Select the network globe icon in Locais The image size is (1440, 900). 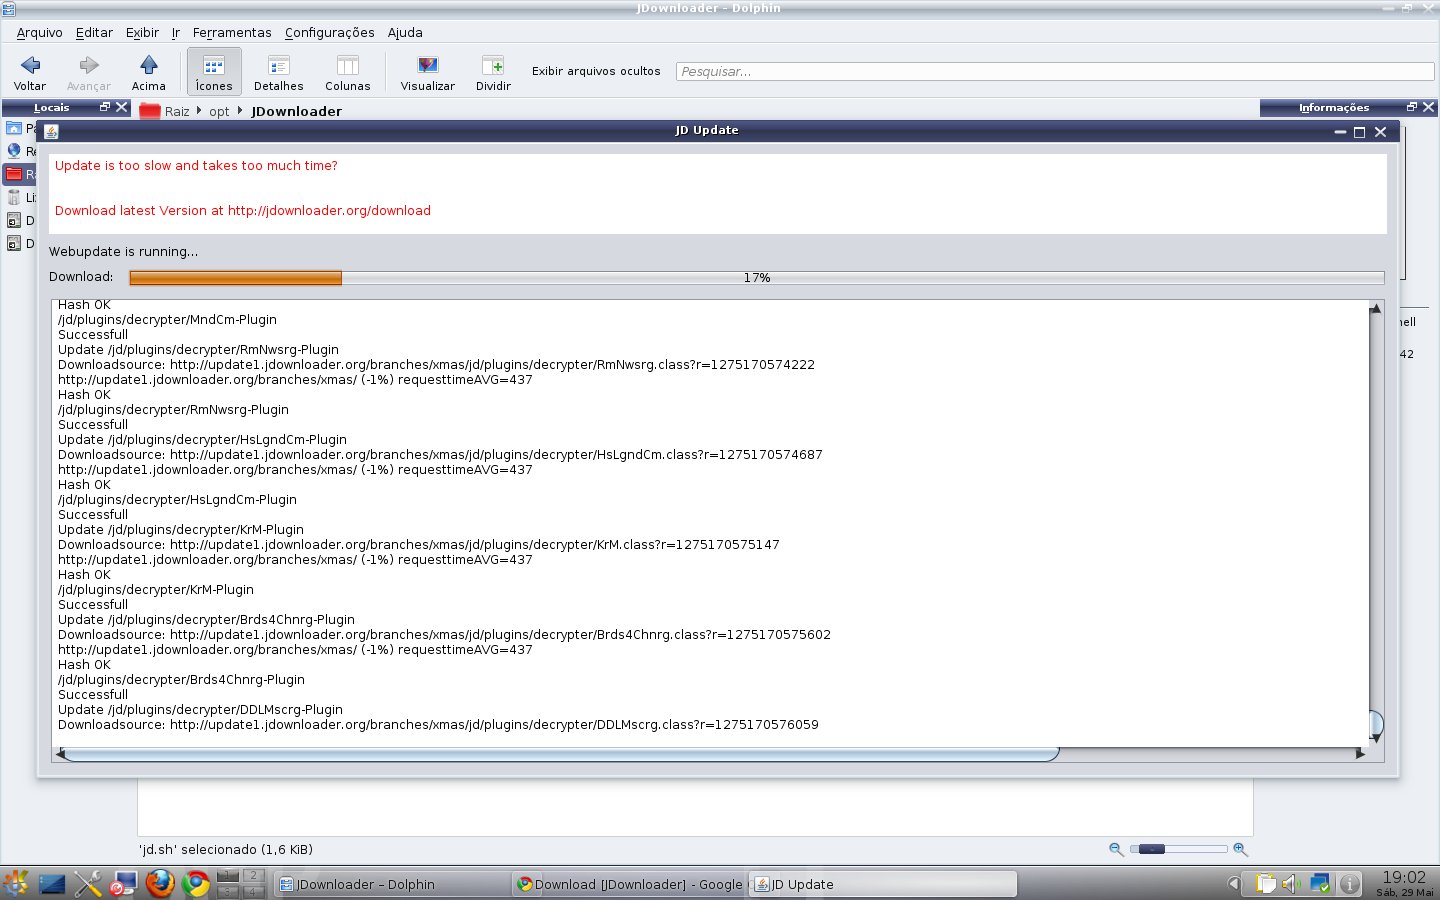point(14,151)
